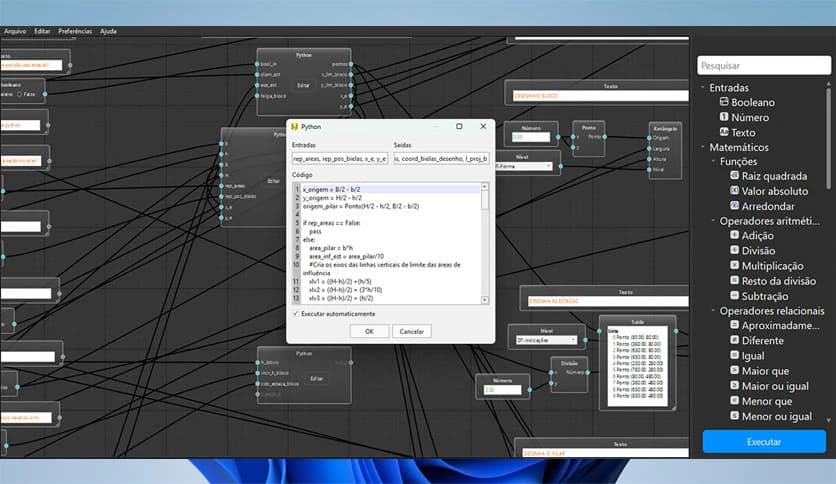Click code line 'area_pilar = b*h'

[x=331, y=248]
